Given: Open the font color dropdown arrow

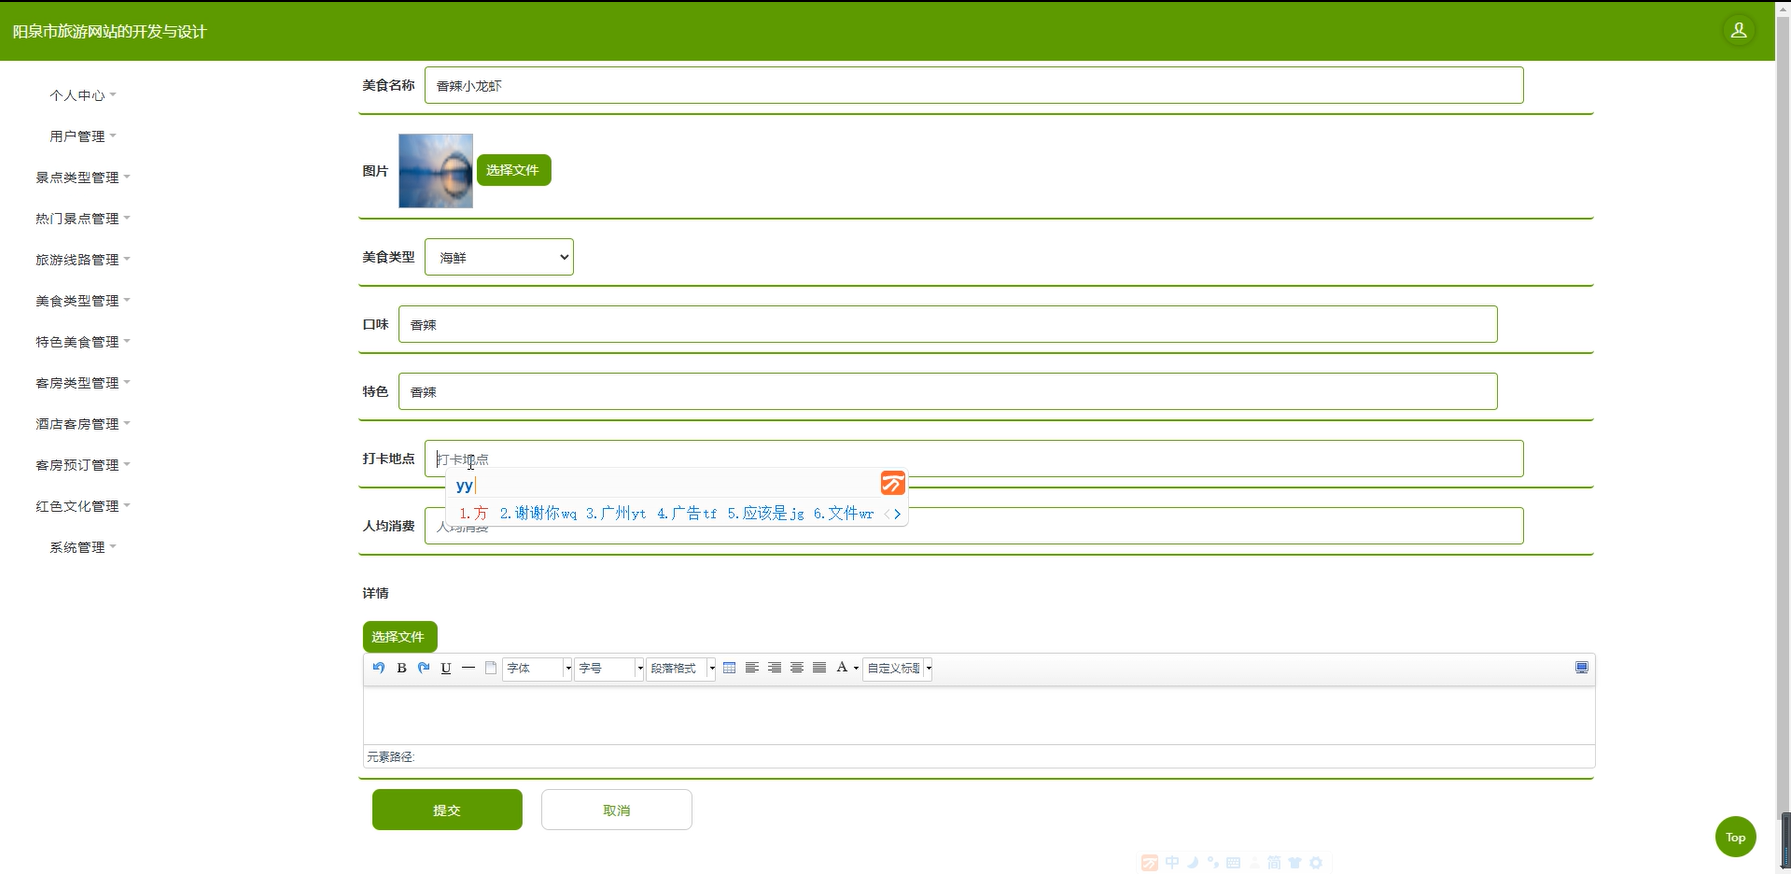Looking at the screenshot, I should coord(856,668).
